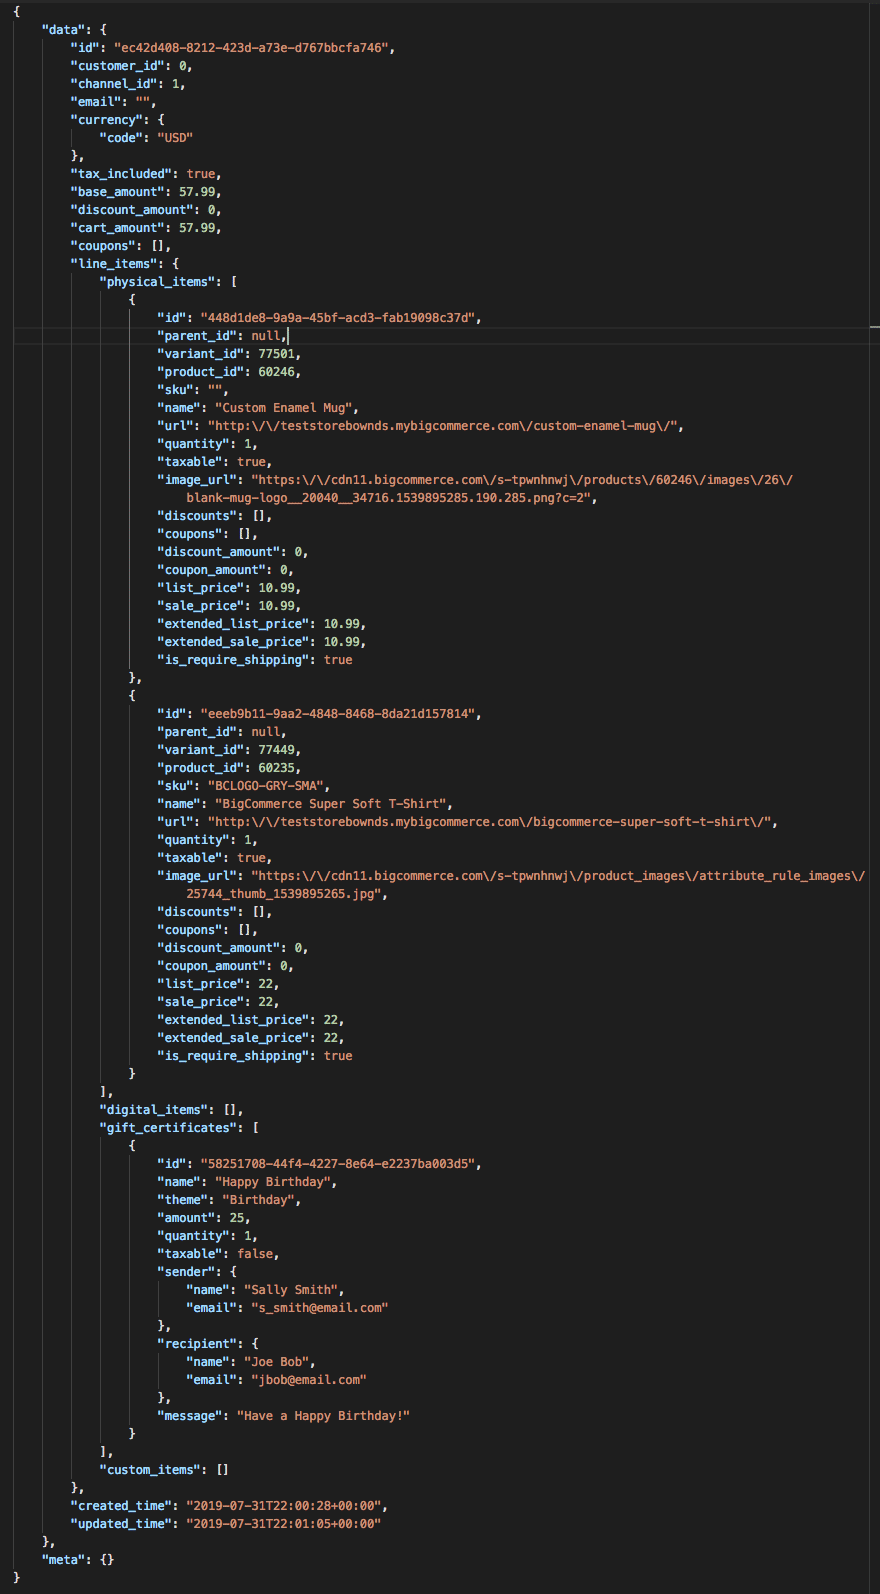Viewport: 880px width, 1594px height.
Task: Select the item id "448d1de8-9a9a-45bf-acd3-fab19098c37d"
Action: point(337,318)
